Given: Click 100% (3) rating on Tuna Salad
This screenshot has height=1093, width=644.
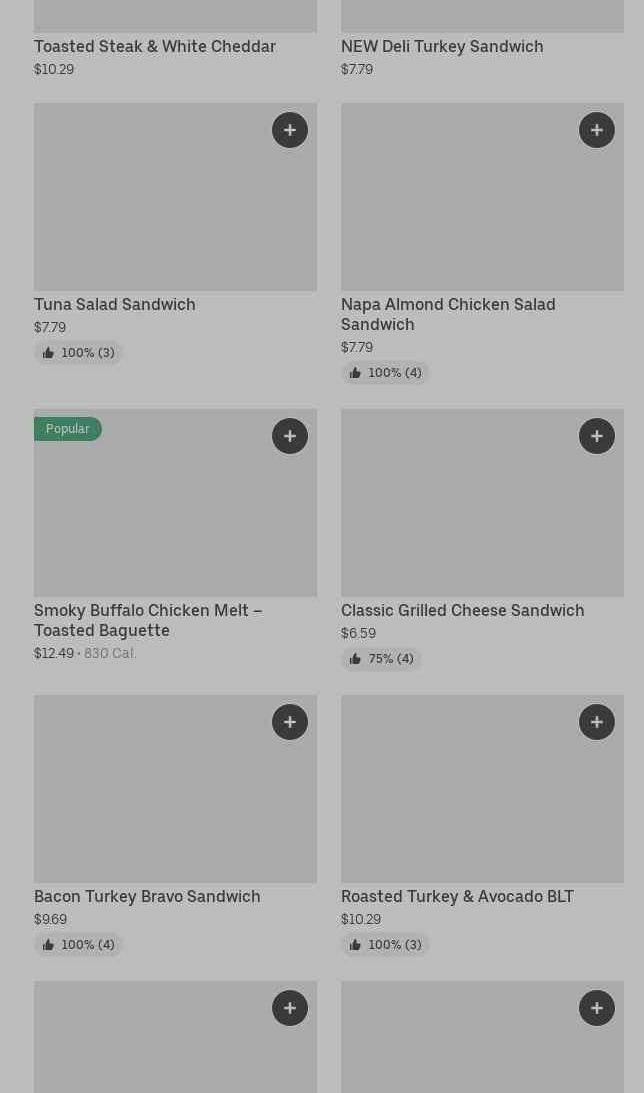Looking at the screenshot, I should [78, 353].
